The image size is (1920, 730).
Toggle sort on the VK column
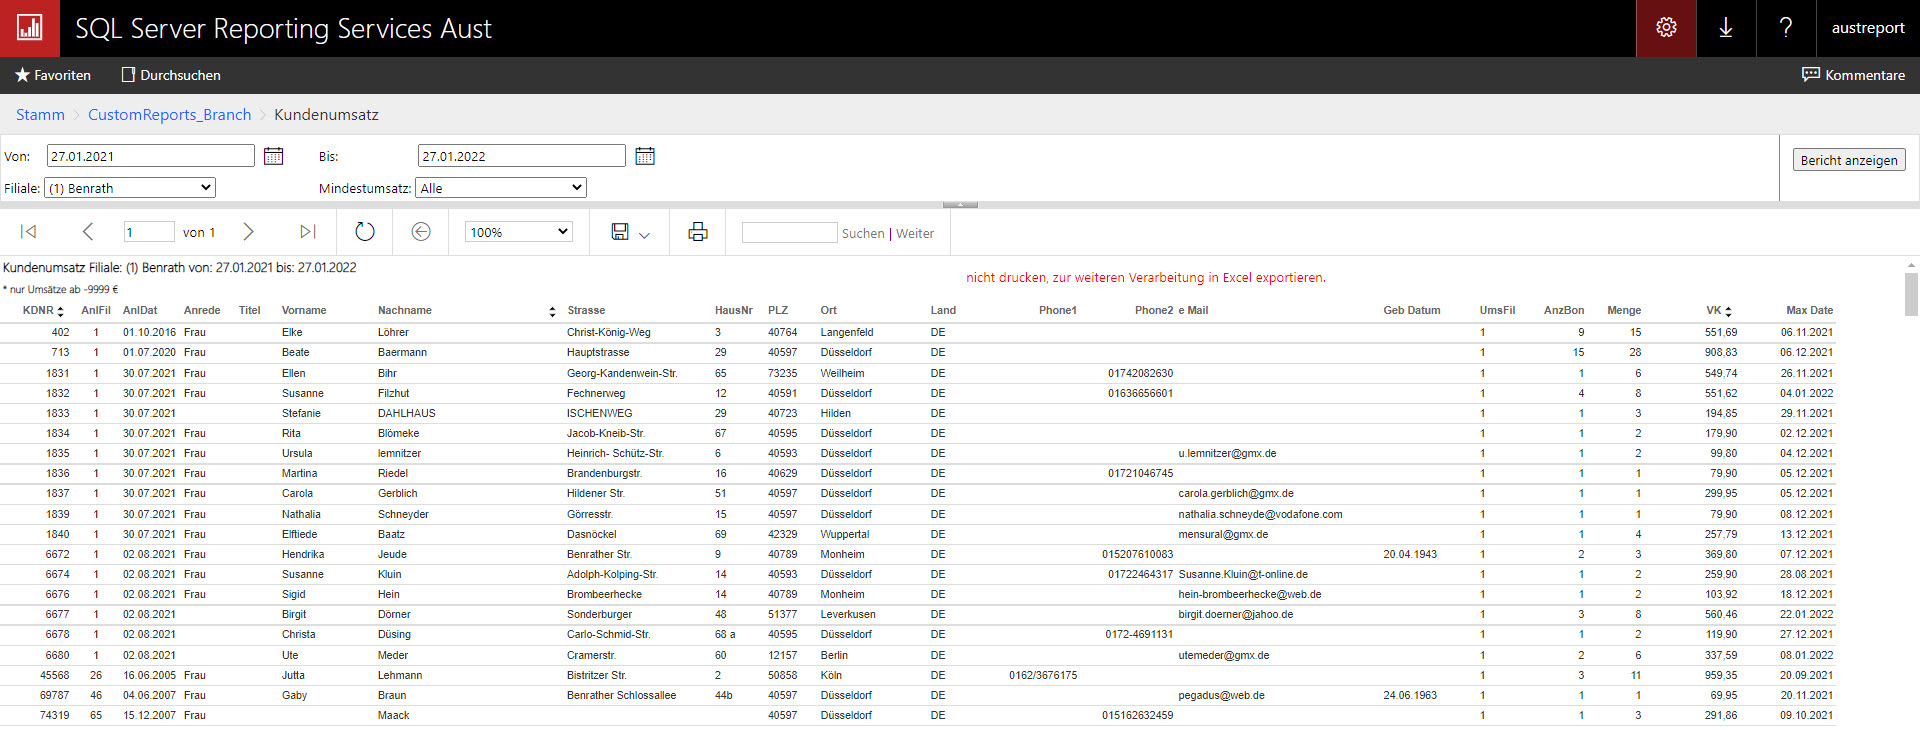click(1728, 311)
